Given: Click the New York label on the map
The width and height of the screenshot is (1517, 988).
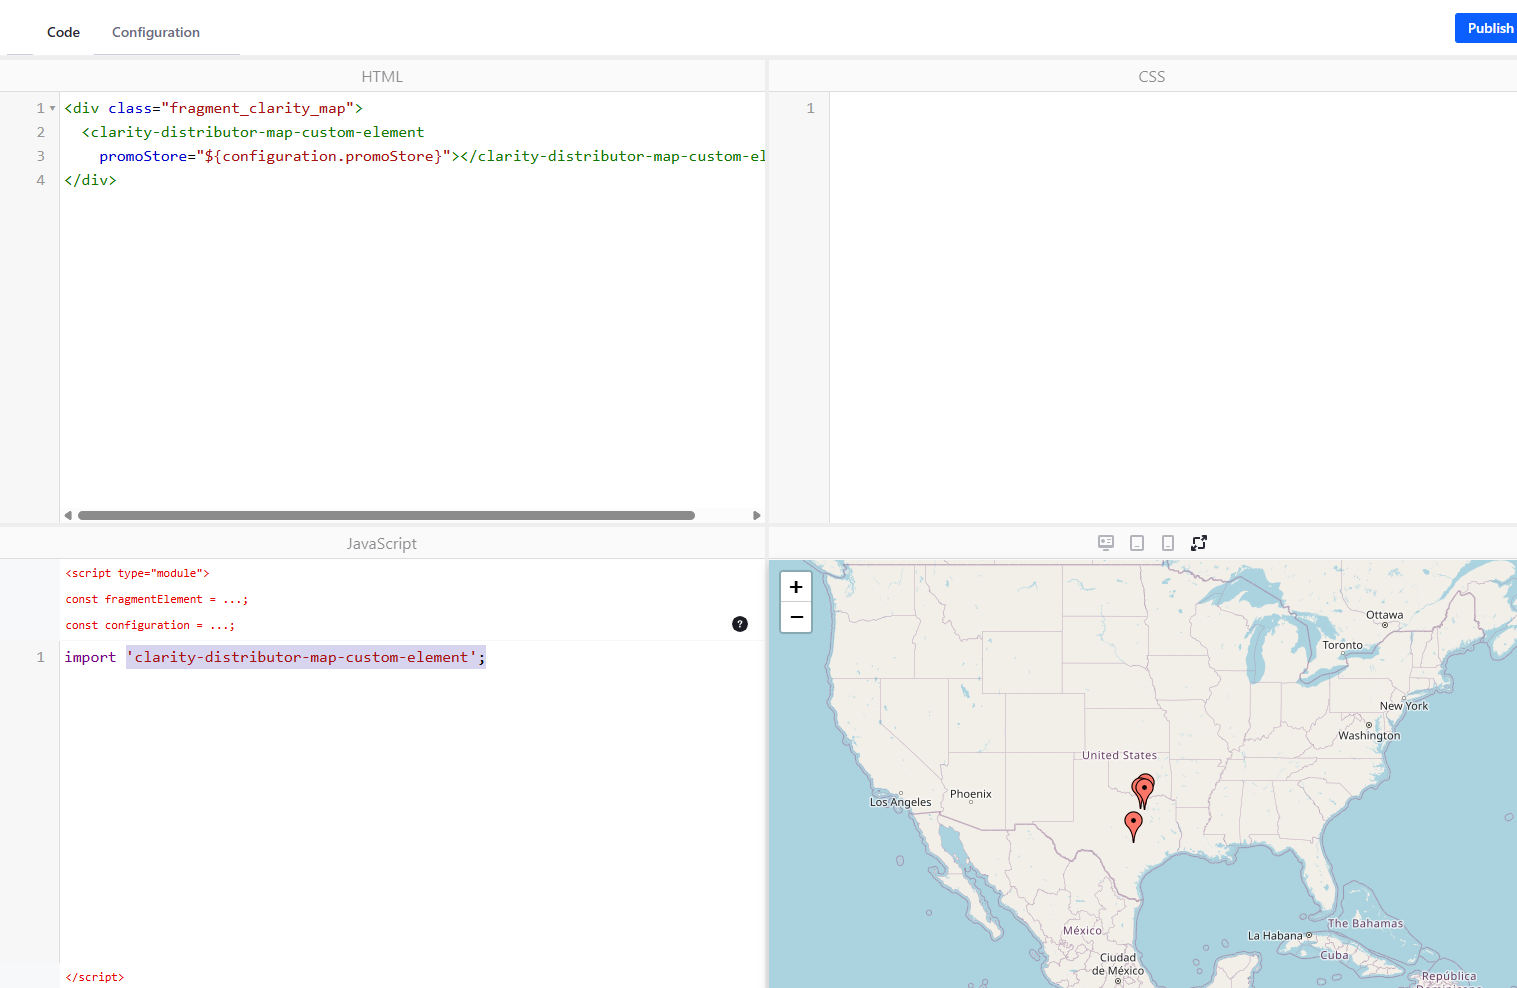Looking at the screenshot, I should [1404, 706].
